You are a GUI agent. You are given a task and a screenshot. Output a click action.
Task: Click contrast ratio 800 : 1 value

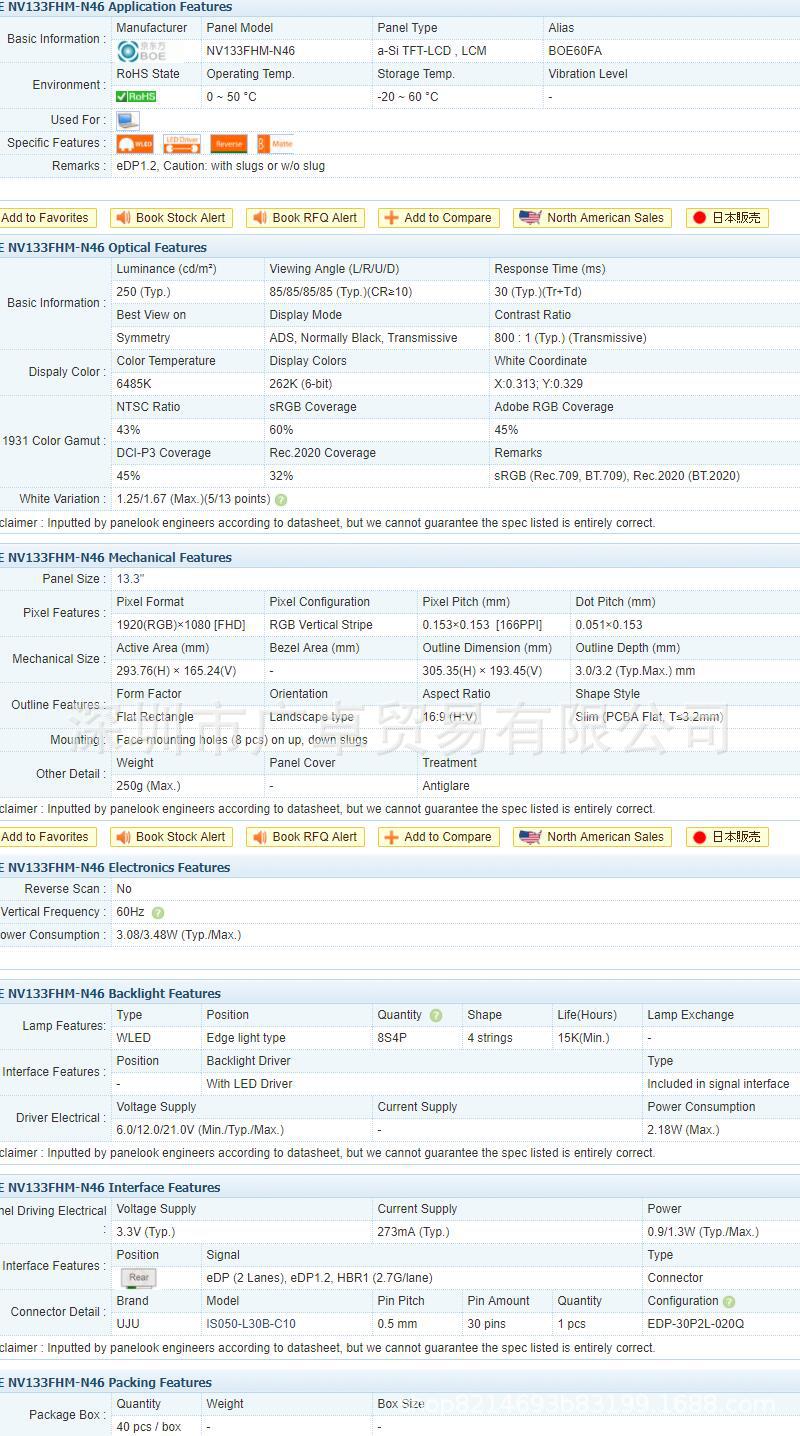coord(570,338)
